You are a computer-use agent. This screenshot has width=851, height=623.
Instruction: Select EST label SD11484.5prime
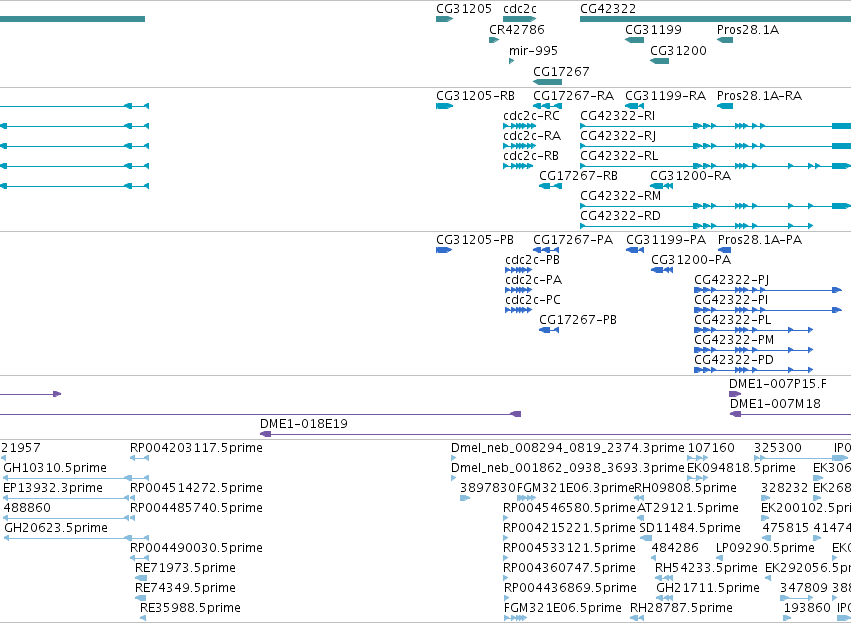point(690,529)
